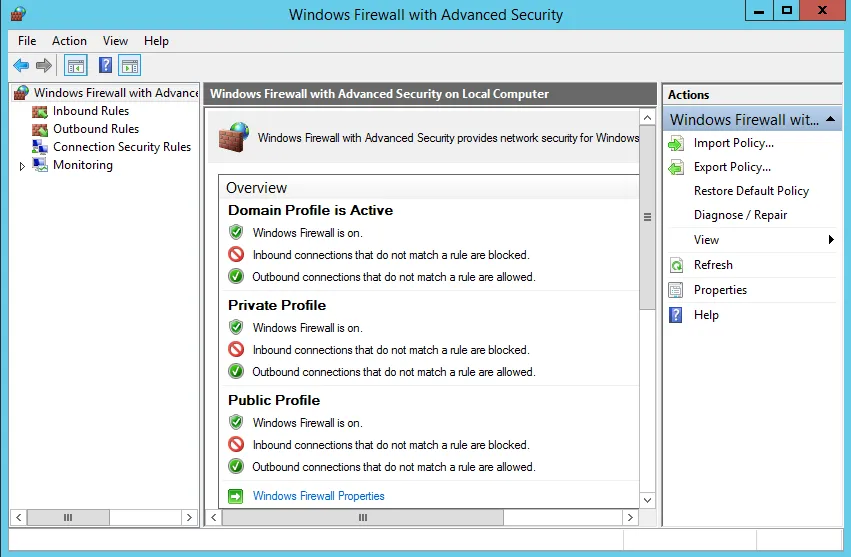Toggle the Show/Hide Action Pane icon
The height and width of the screenshot is (557, 851).
click(129, 66)
